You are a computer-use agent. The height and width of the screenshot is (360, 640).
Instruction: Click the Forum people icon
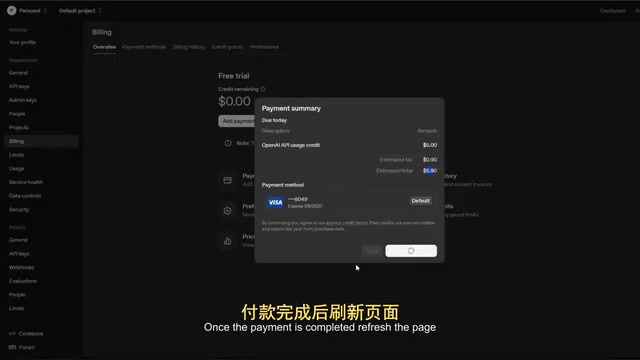(x=12, y=347)
